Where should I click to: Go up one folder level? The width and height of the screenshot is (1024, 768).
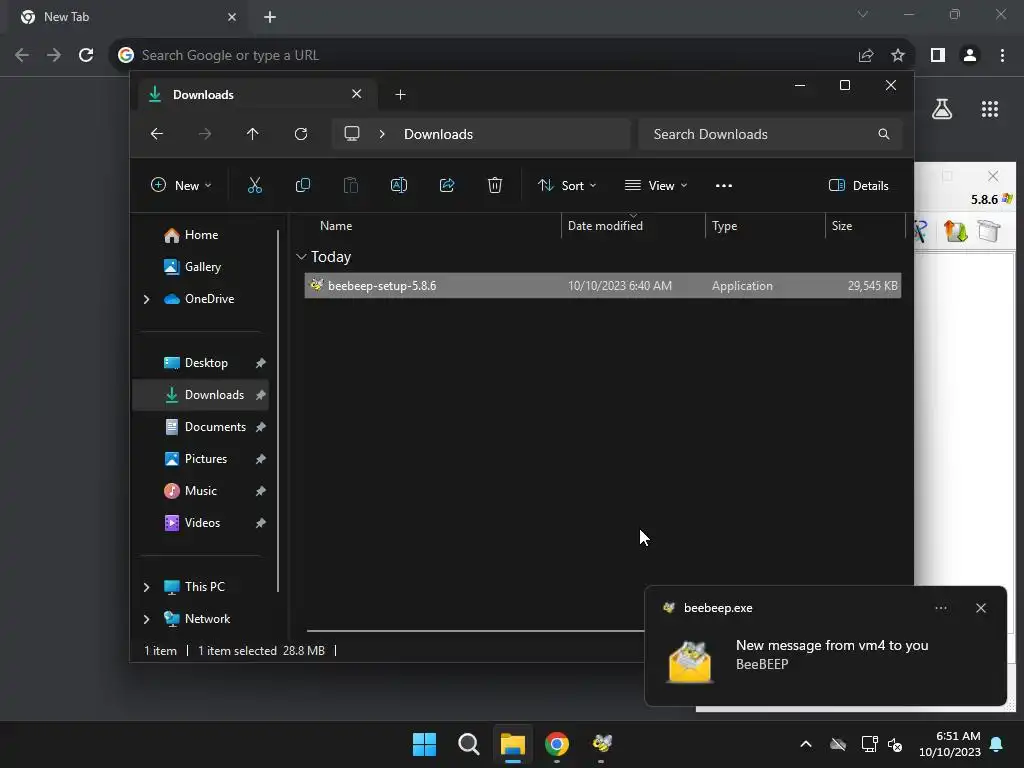253,134
